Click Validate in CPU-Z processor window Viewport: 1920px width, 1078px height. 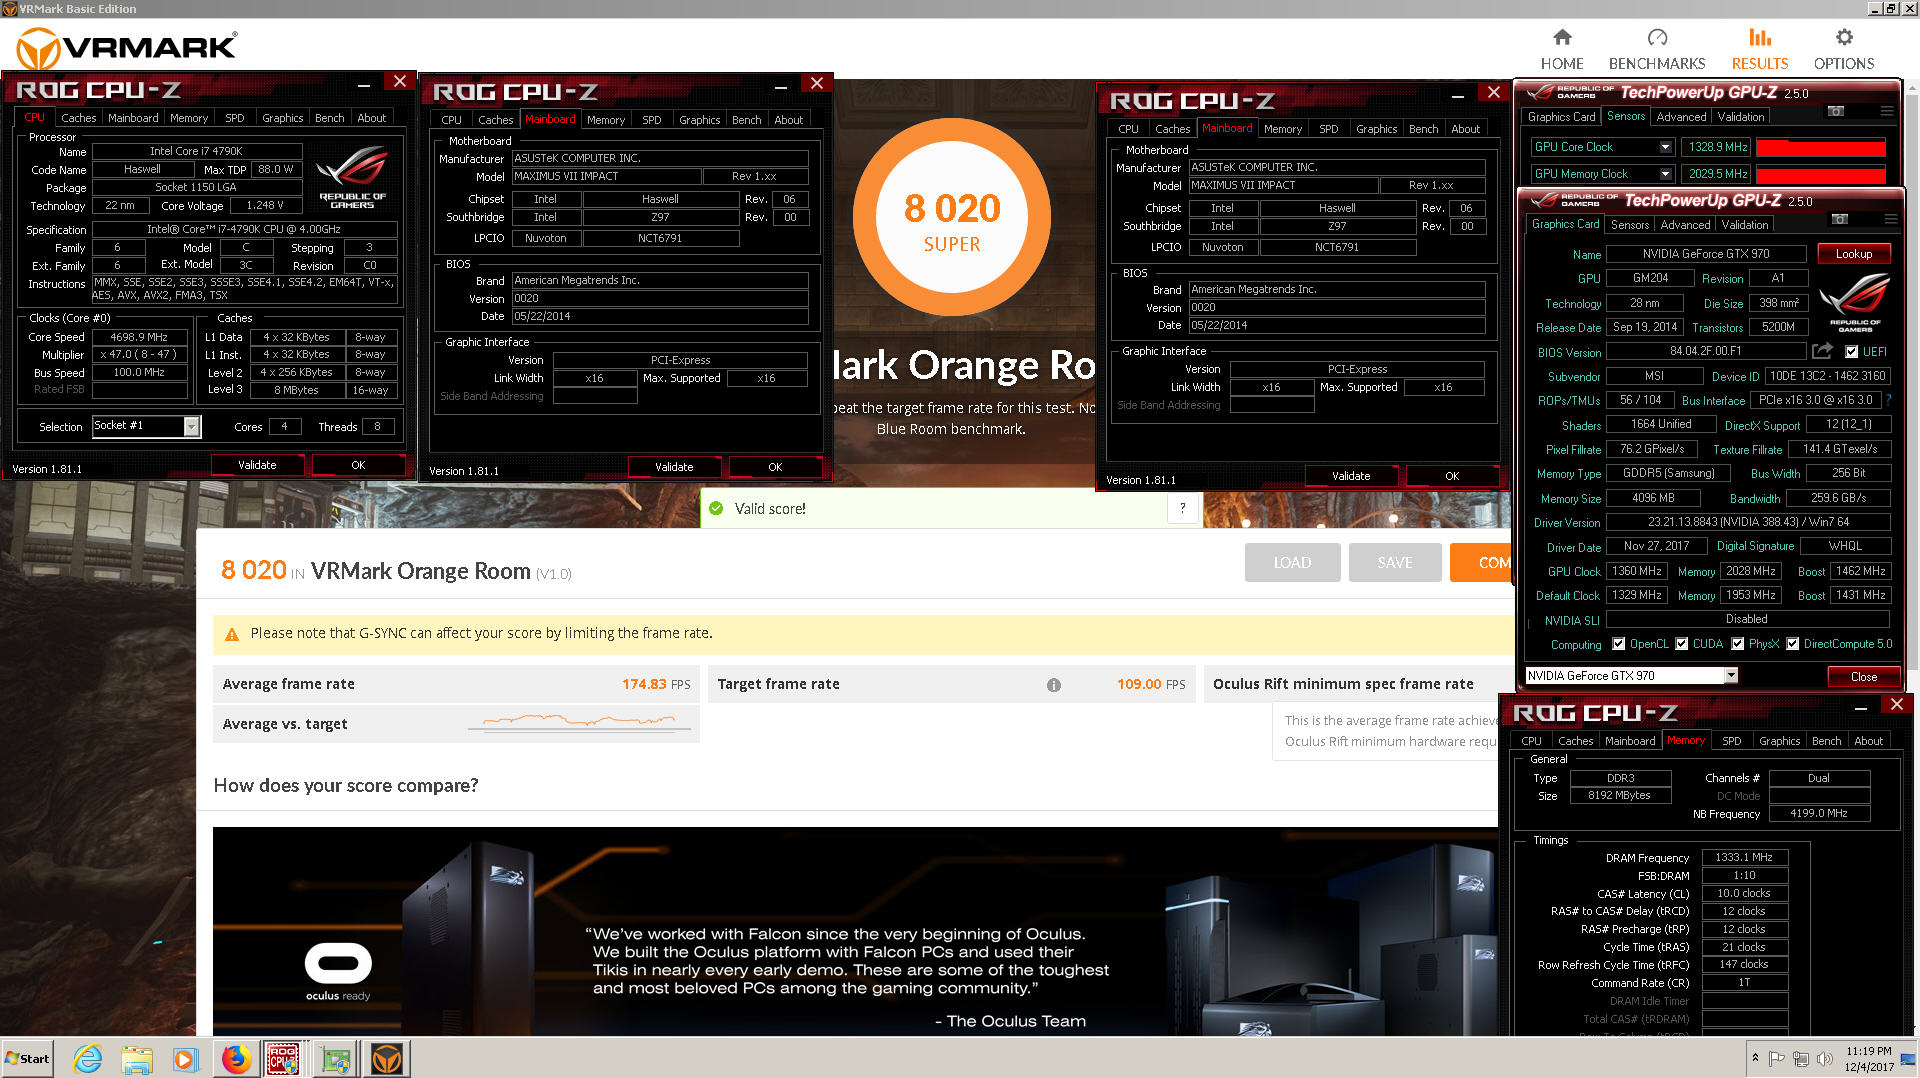coord(257,465)
